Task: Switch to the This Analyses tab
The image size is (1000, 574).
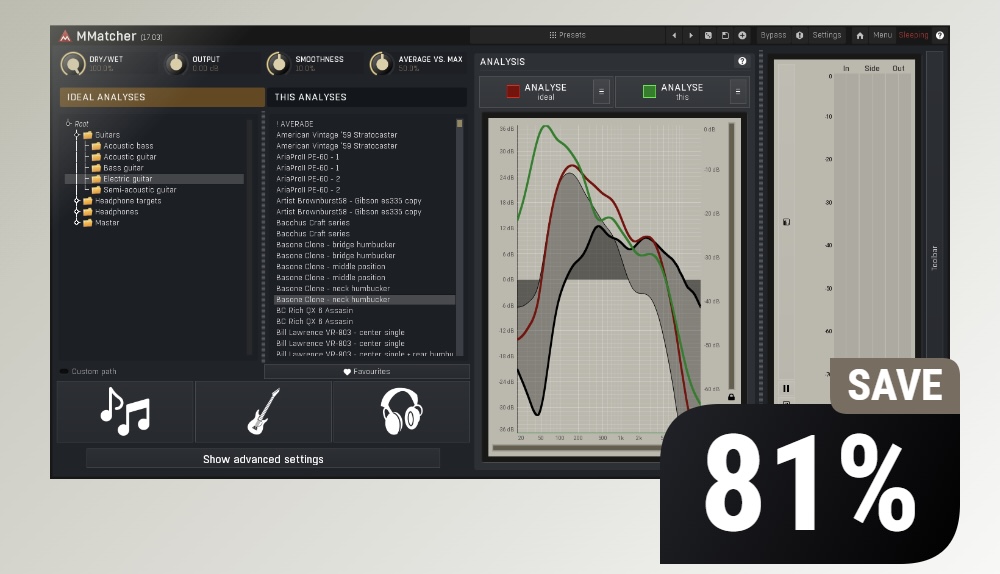Action: coord(367,97)
